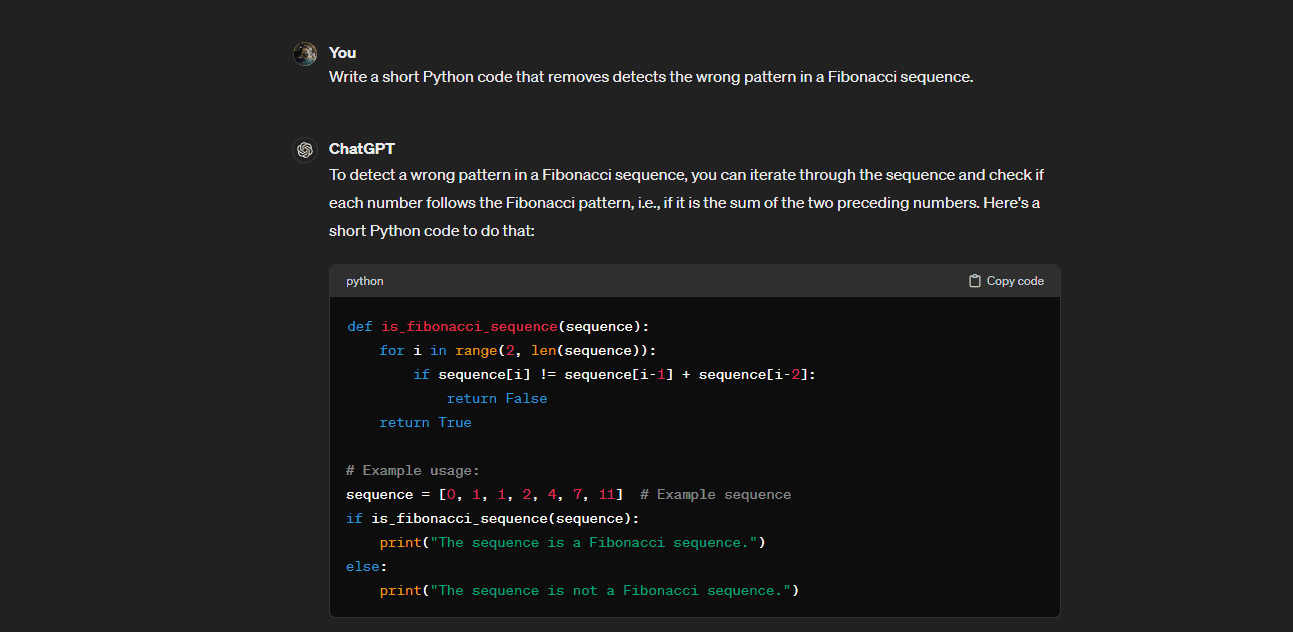
Task: Click the "return False" statement
Action: pos(497,398)
